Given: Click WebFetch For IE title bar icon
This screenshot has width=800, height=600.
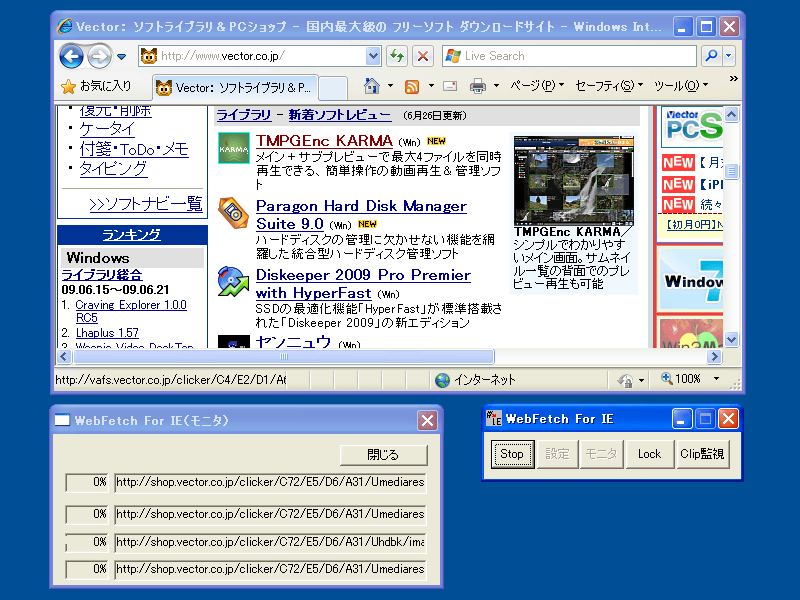Looking at the screenshot, I should (x=493, y=418).
